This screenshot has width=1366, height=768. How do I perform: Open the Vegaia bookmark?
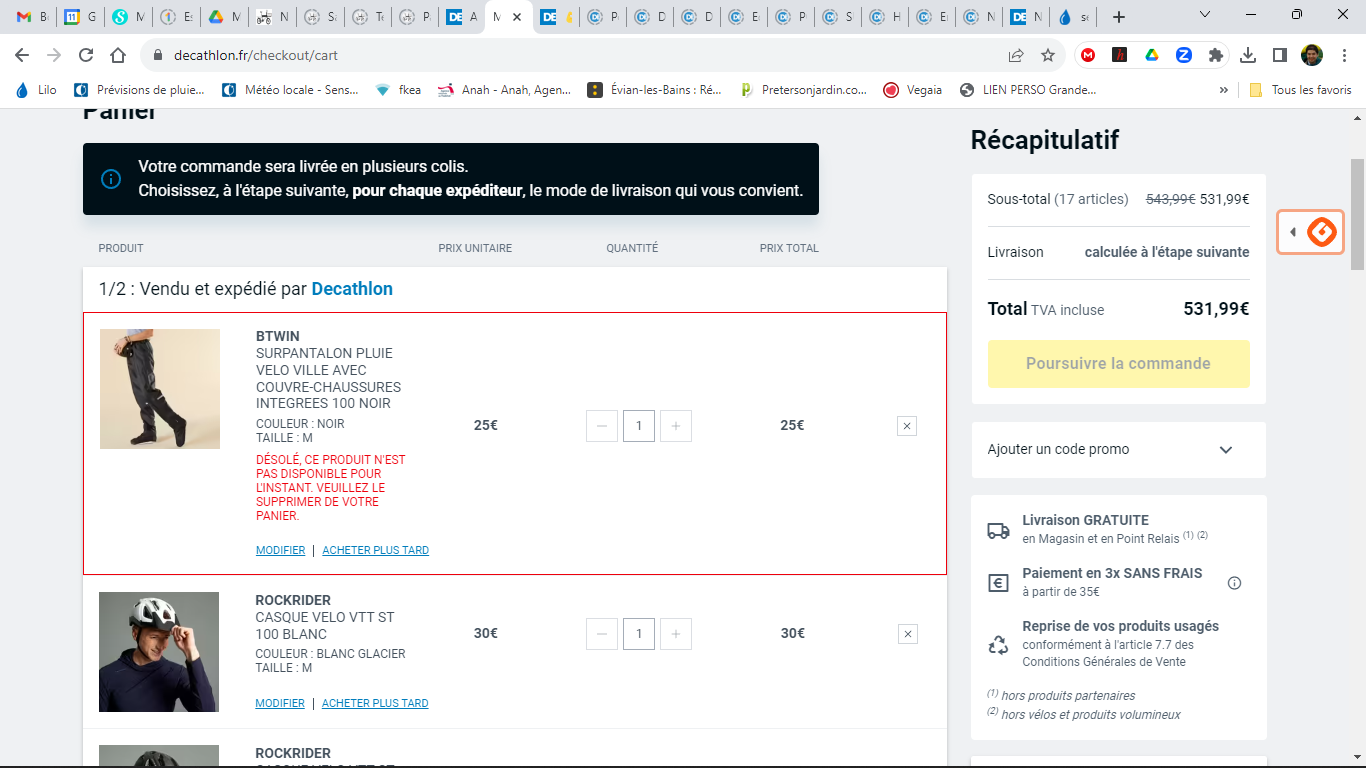click(913, 90)
